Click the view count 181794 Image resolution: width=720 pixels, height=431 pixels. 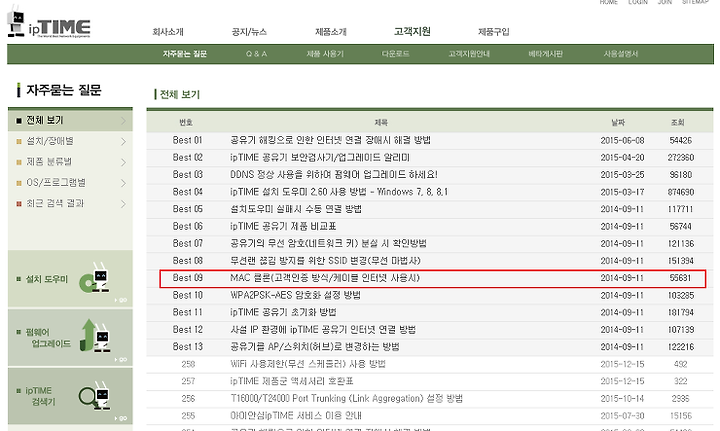(x=681, y=312)
